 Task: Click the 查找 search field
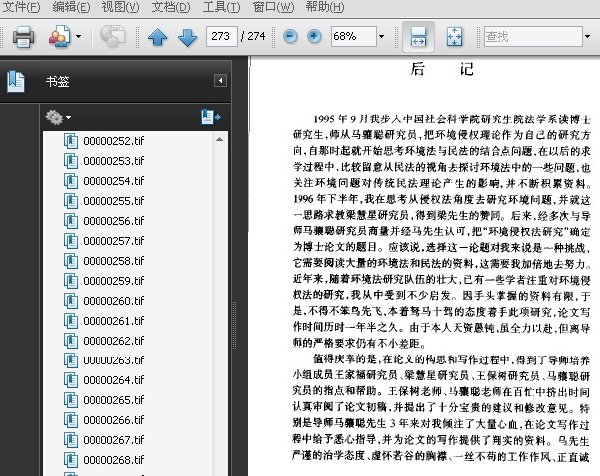[533, 36]
